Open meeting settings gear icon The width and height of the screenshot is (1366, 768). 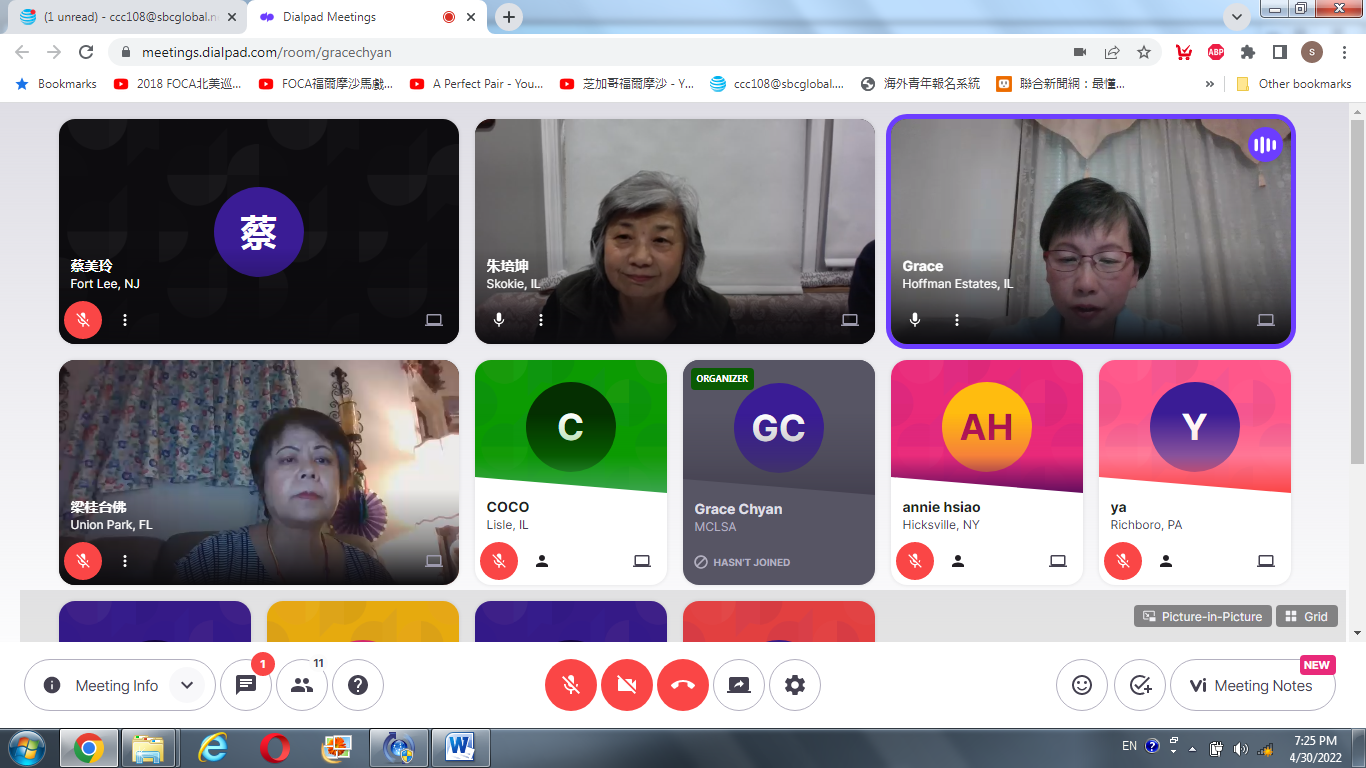[795, 685]
